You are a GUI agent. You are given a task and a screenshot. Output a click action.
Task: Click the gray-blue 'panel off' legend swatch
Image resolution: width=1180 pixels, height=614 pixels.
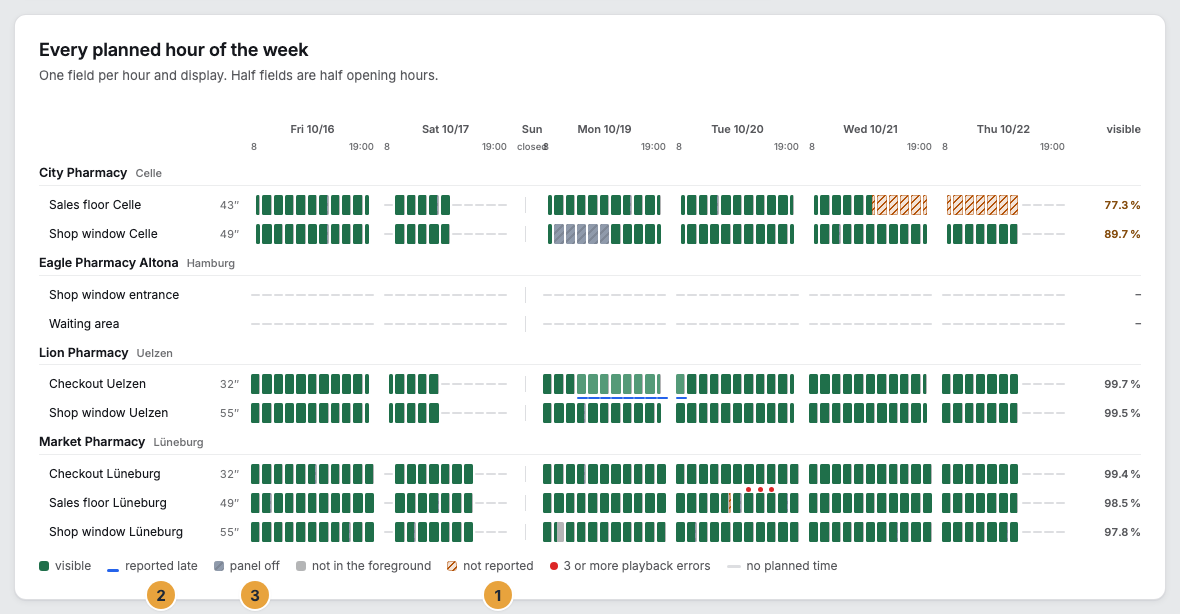[219, 566]
